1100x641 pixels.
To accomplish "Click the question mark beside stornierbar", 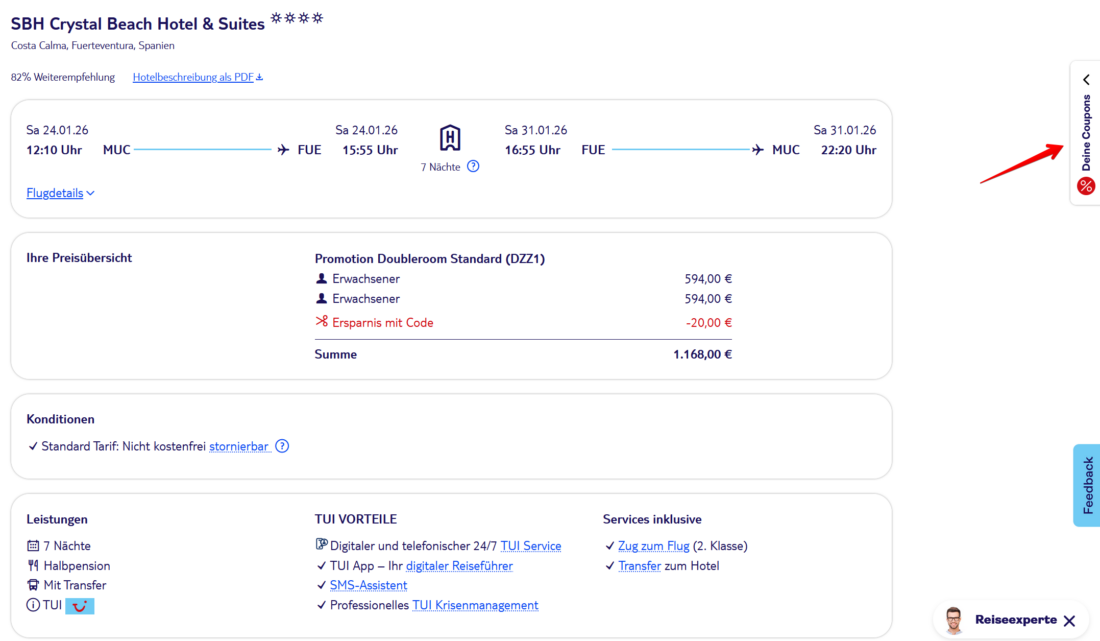I will pyautogui.click(x=282, y=447).
